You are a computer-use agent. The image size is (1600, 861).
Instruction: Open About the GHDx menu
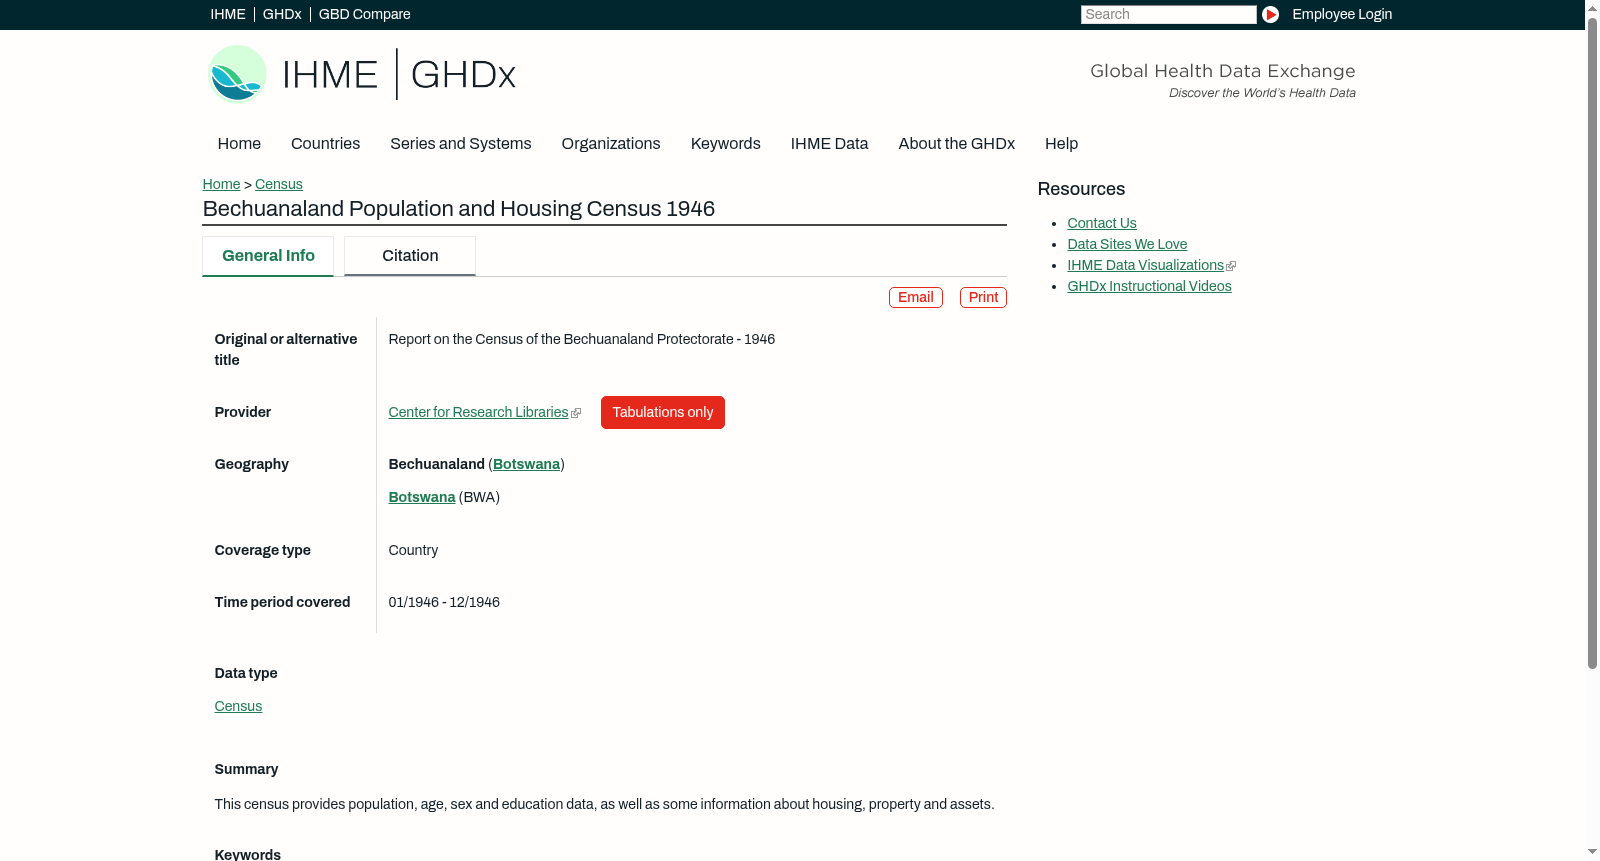pyautogui.click(x=957, y=144)
